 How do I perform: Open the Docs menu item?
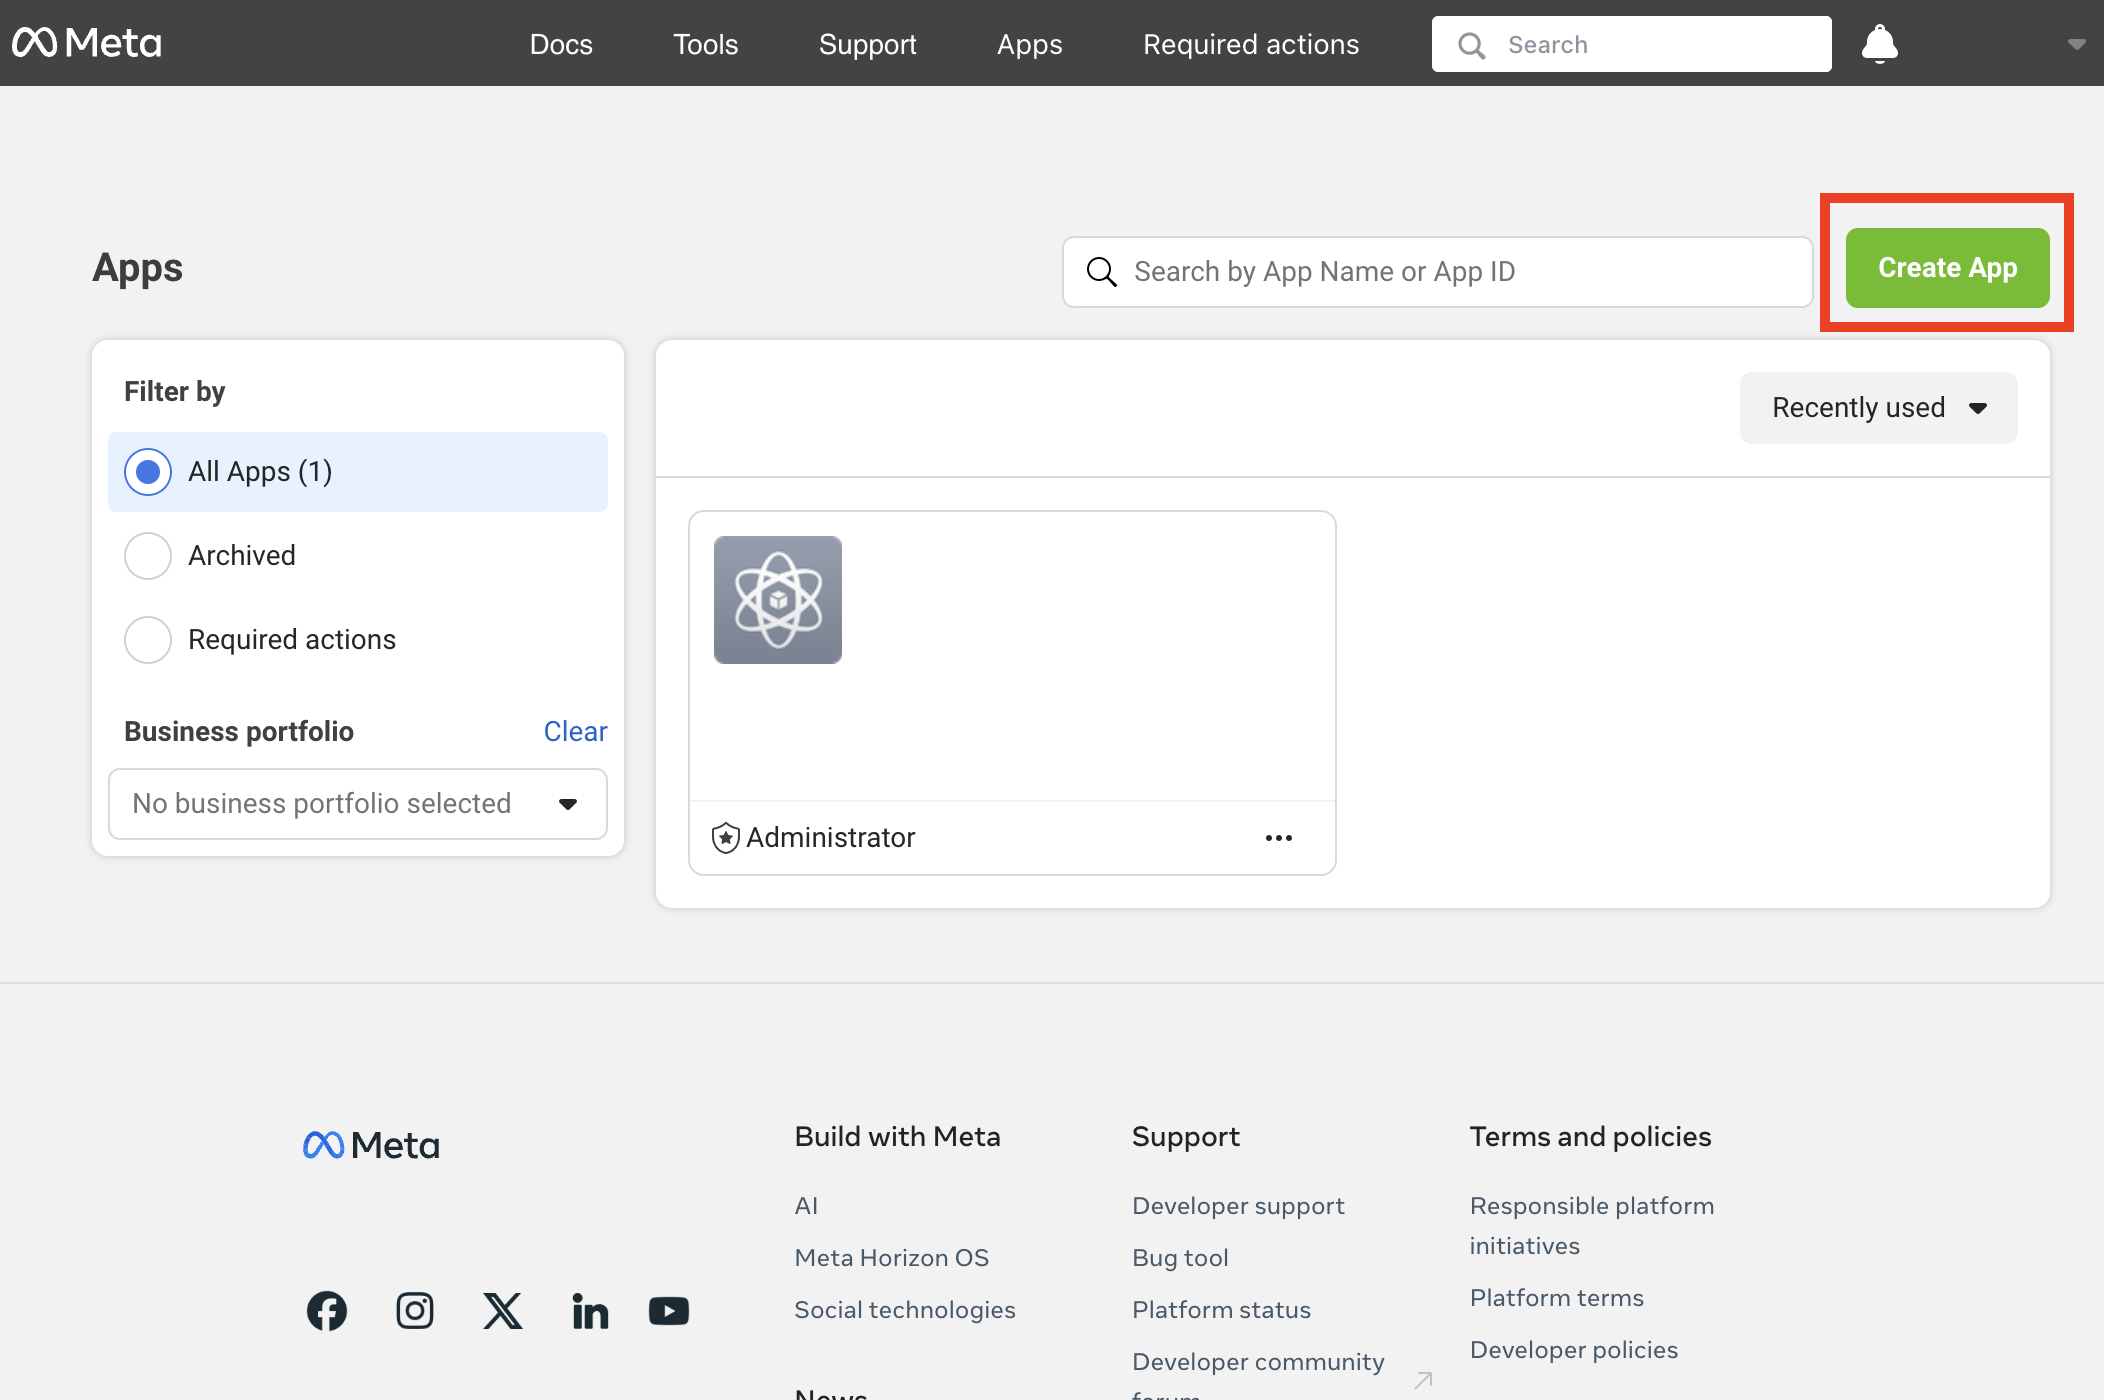click(562, 44)
